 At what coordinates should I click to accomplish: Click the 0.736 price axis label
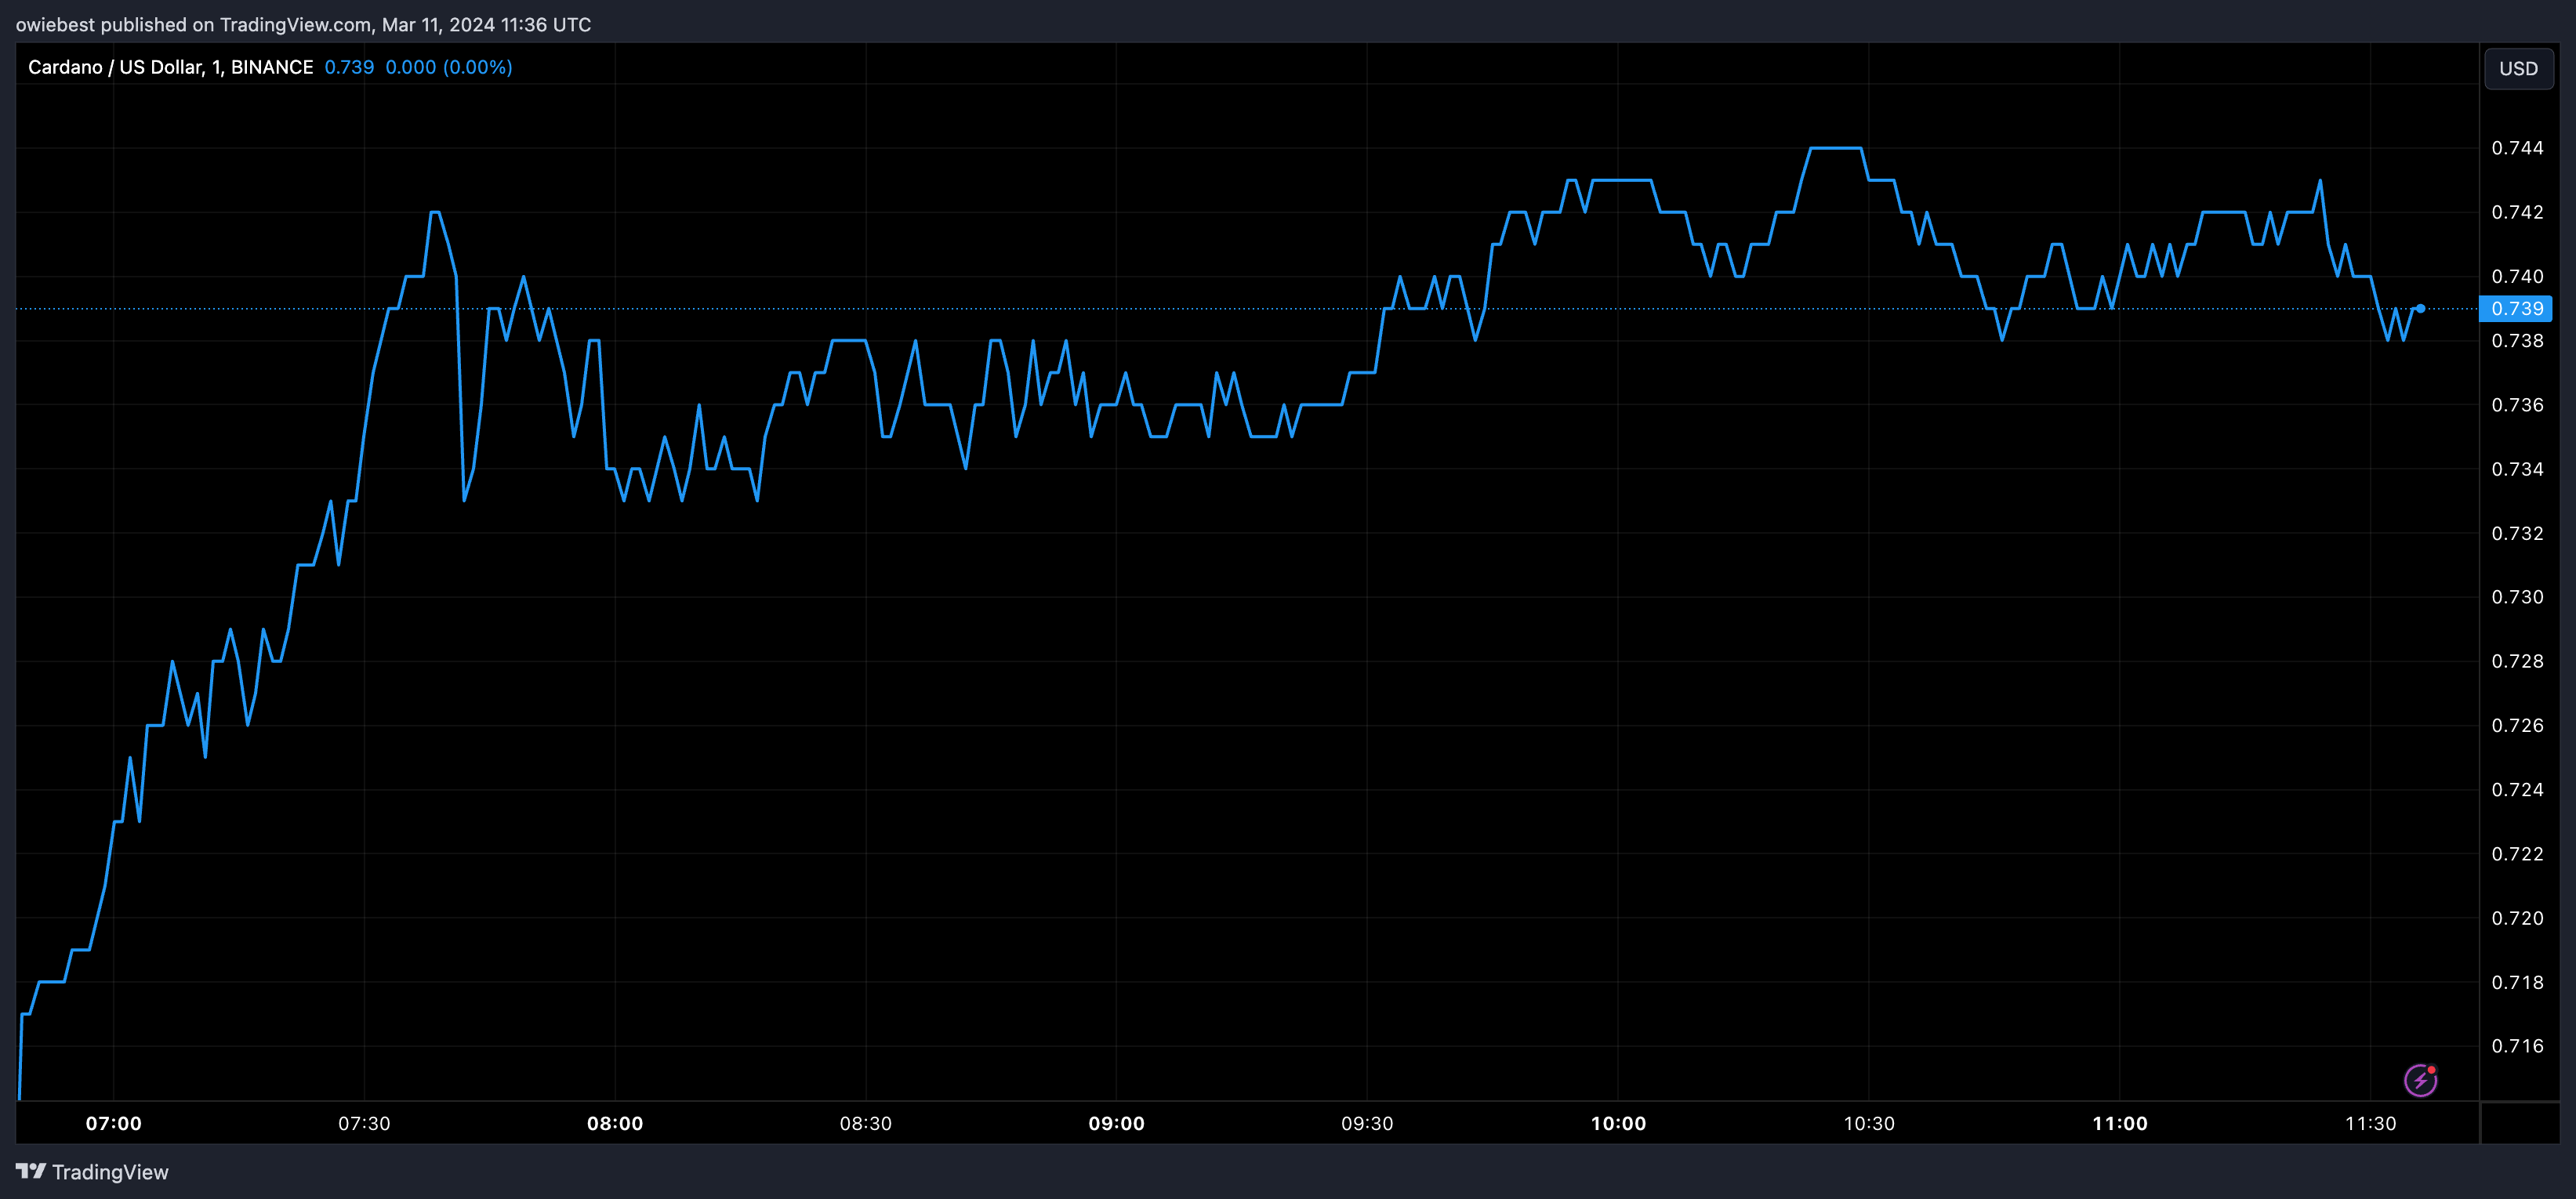click(2517, 405)
